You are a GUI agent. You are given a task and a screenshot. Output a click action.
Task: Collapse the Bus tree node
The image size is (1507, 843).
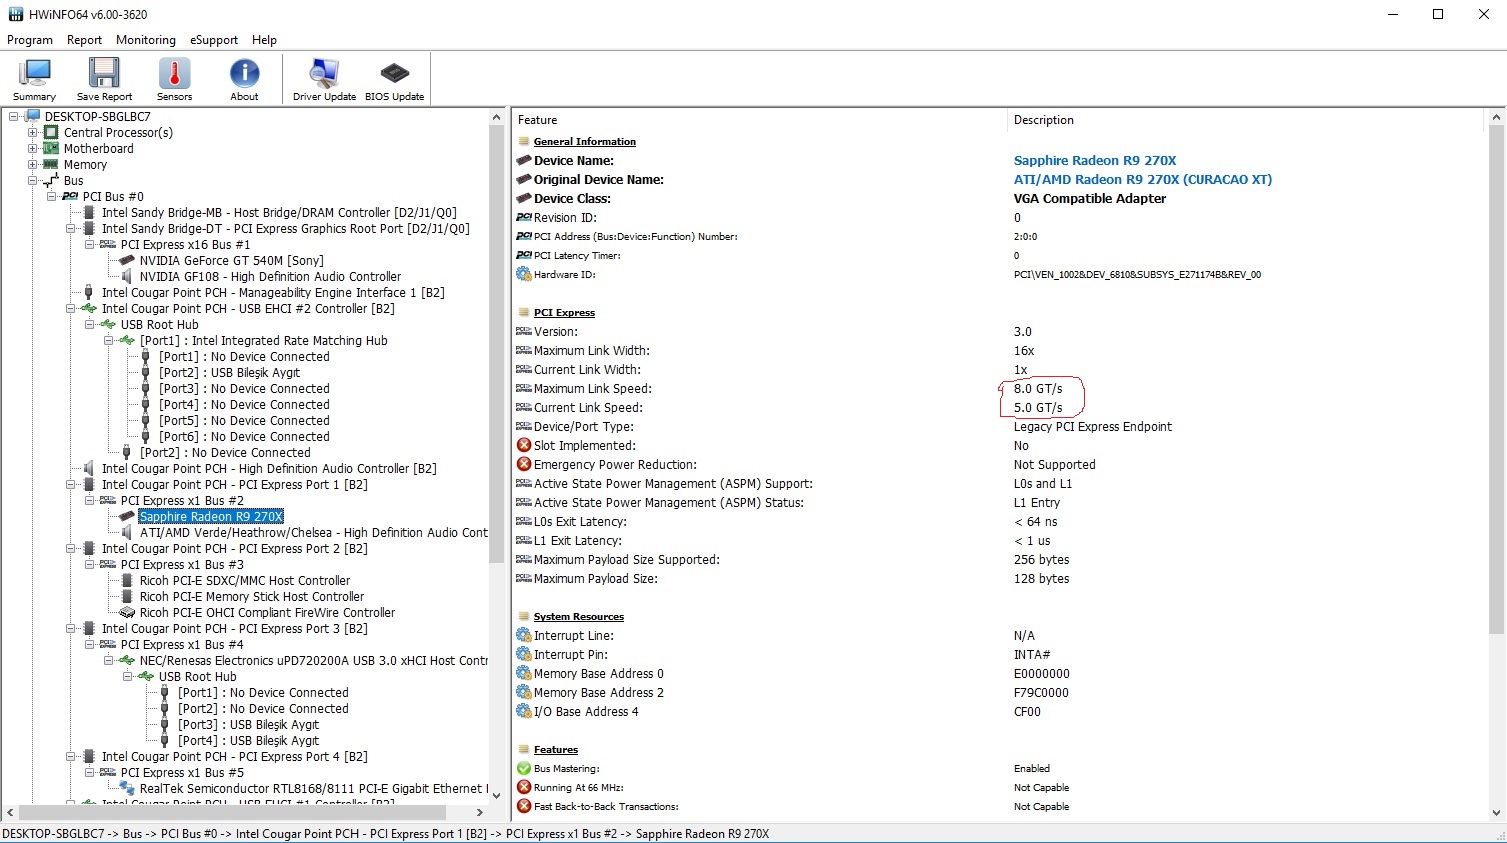32,180
